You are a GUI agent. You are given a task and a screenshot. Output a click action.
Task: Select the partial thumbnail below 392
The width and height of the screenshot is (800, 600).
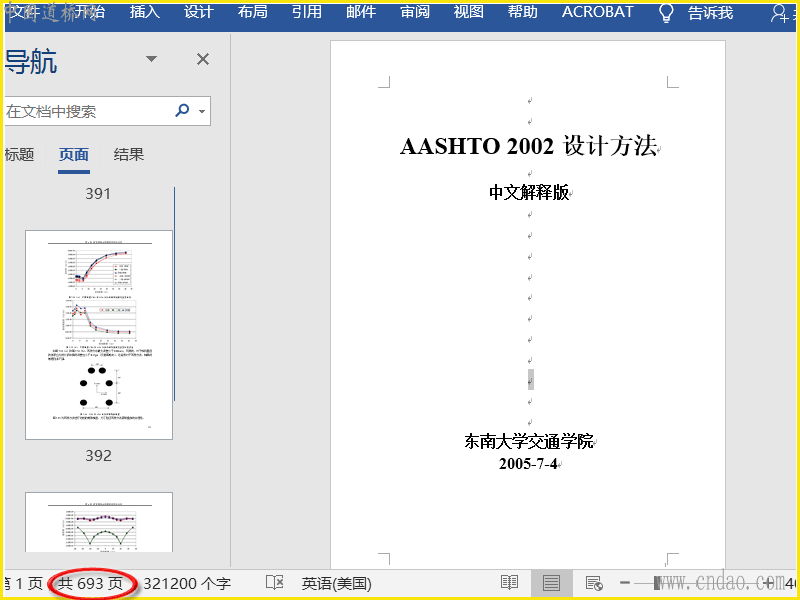99,522
